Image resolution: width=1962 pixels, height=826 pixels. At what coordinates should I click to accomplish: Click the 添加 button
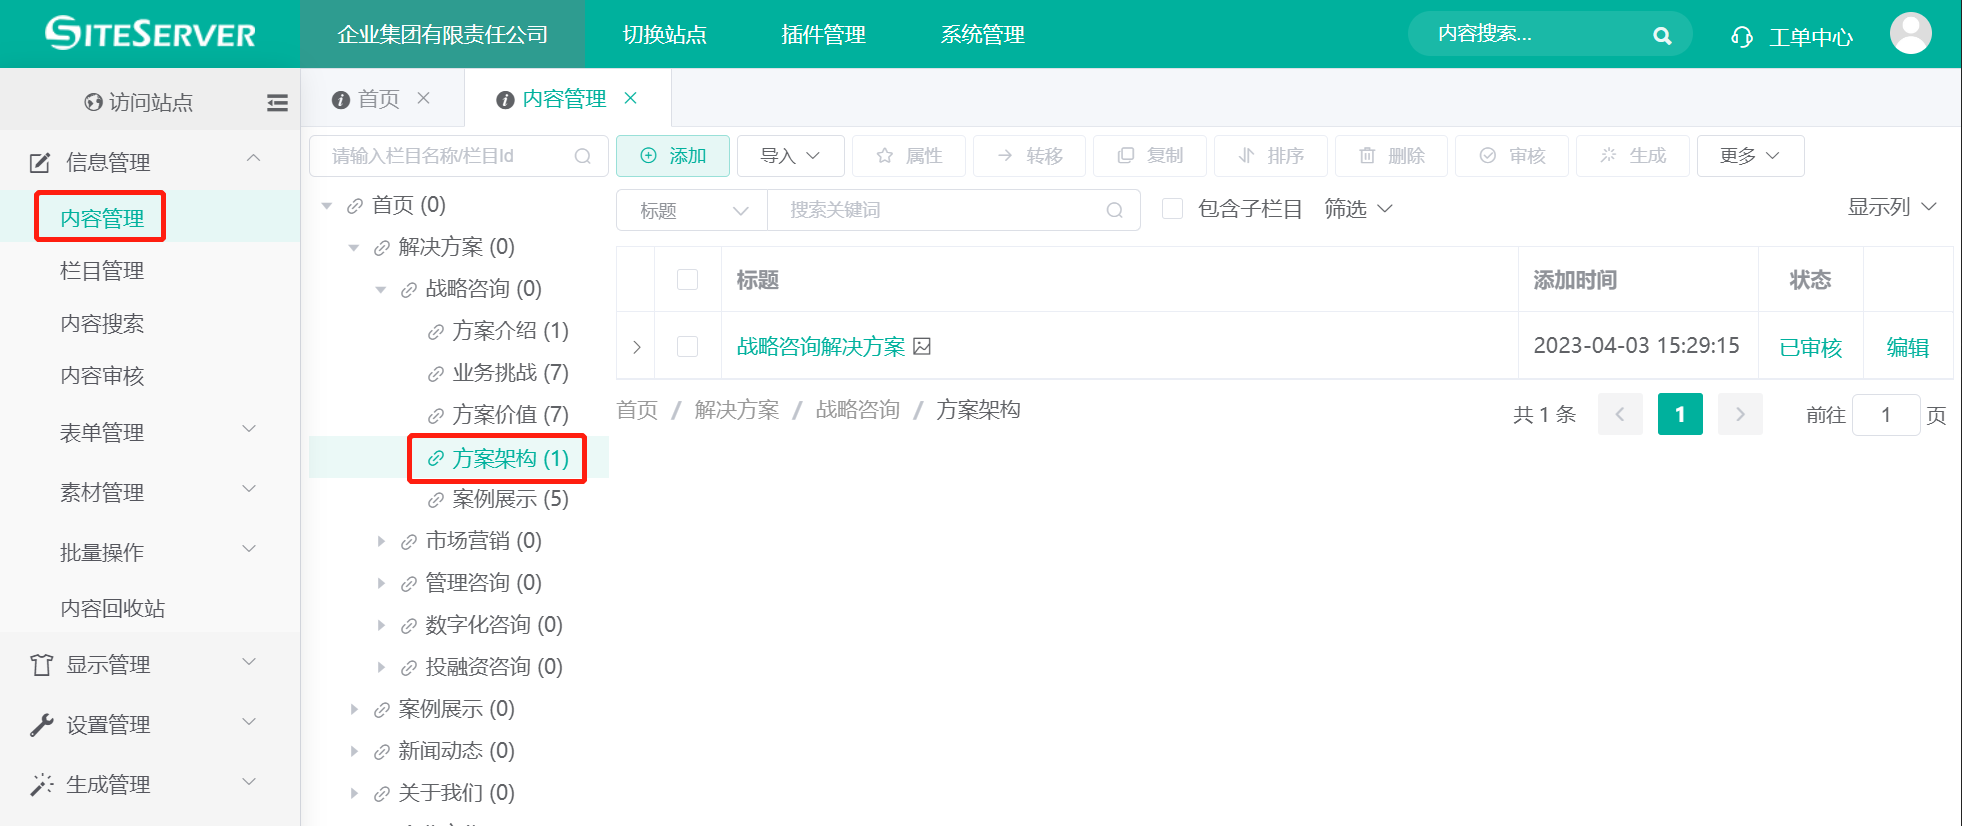point(673,156)
